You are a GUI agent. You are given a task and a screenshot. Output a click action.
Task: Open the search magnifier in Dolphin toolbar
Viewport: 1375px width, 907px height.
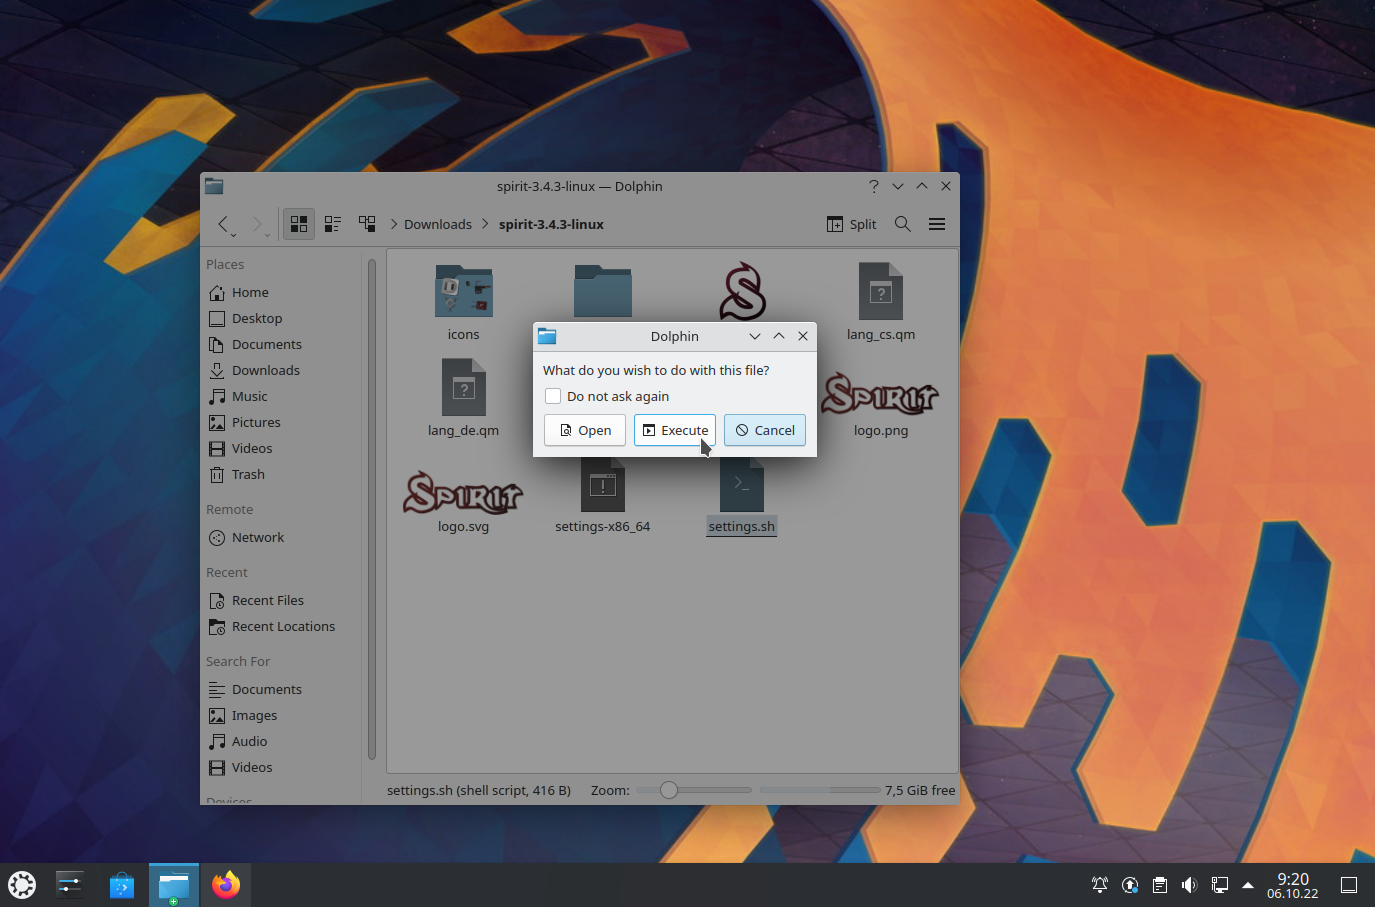(x=903, y=224)
